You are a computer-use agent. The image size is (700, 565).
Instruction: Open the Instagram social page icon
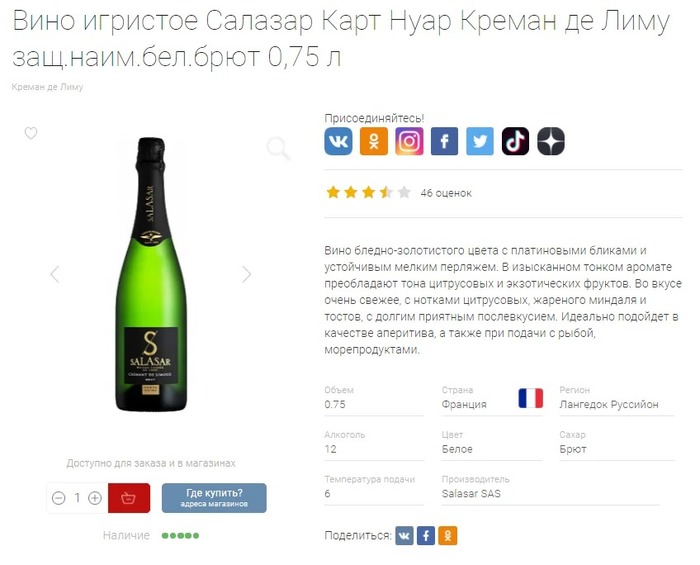point(409,141)
